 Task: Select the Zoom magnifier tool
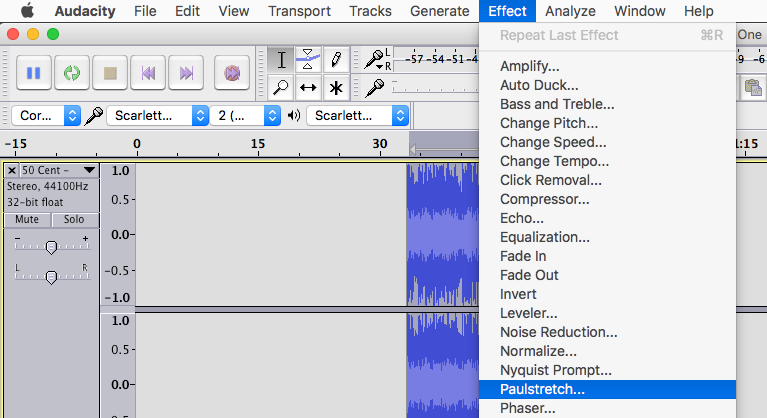[281, 88]
